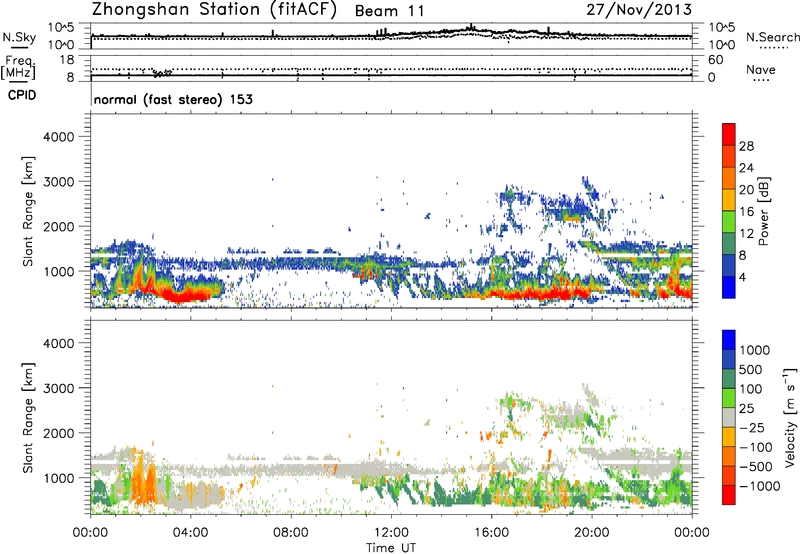Click the 'Time UT' axis label
This screenshot has width=800, height=554.
[x=391, y=548]
